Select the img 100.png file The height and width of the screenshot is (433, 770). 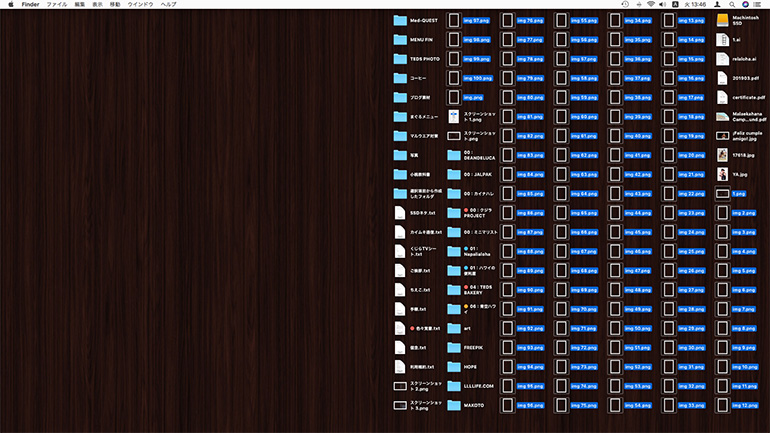(455, 78)
